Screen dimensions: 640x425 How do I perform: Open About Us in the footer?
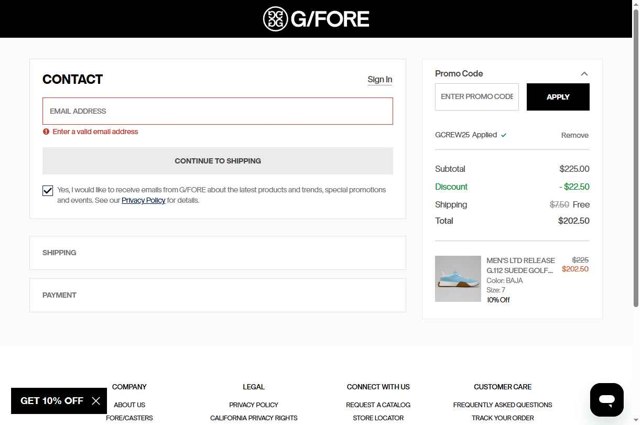point(129,405)
